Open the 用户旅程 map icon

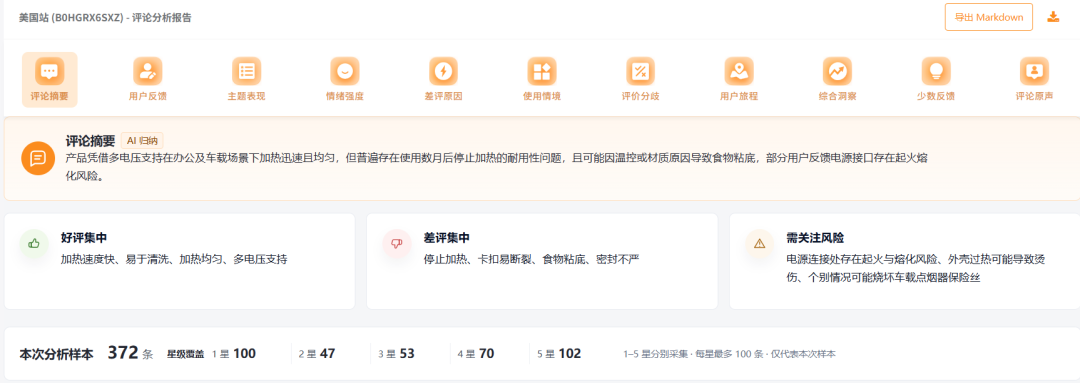pyautogui.click(x=739, y=71)
